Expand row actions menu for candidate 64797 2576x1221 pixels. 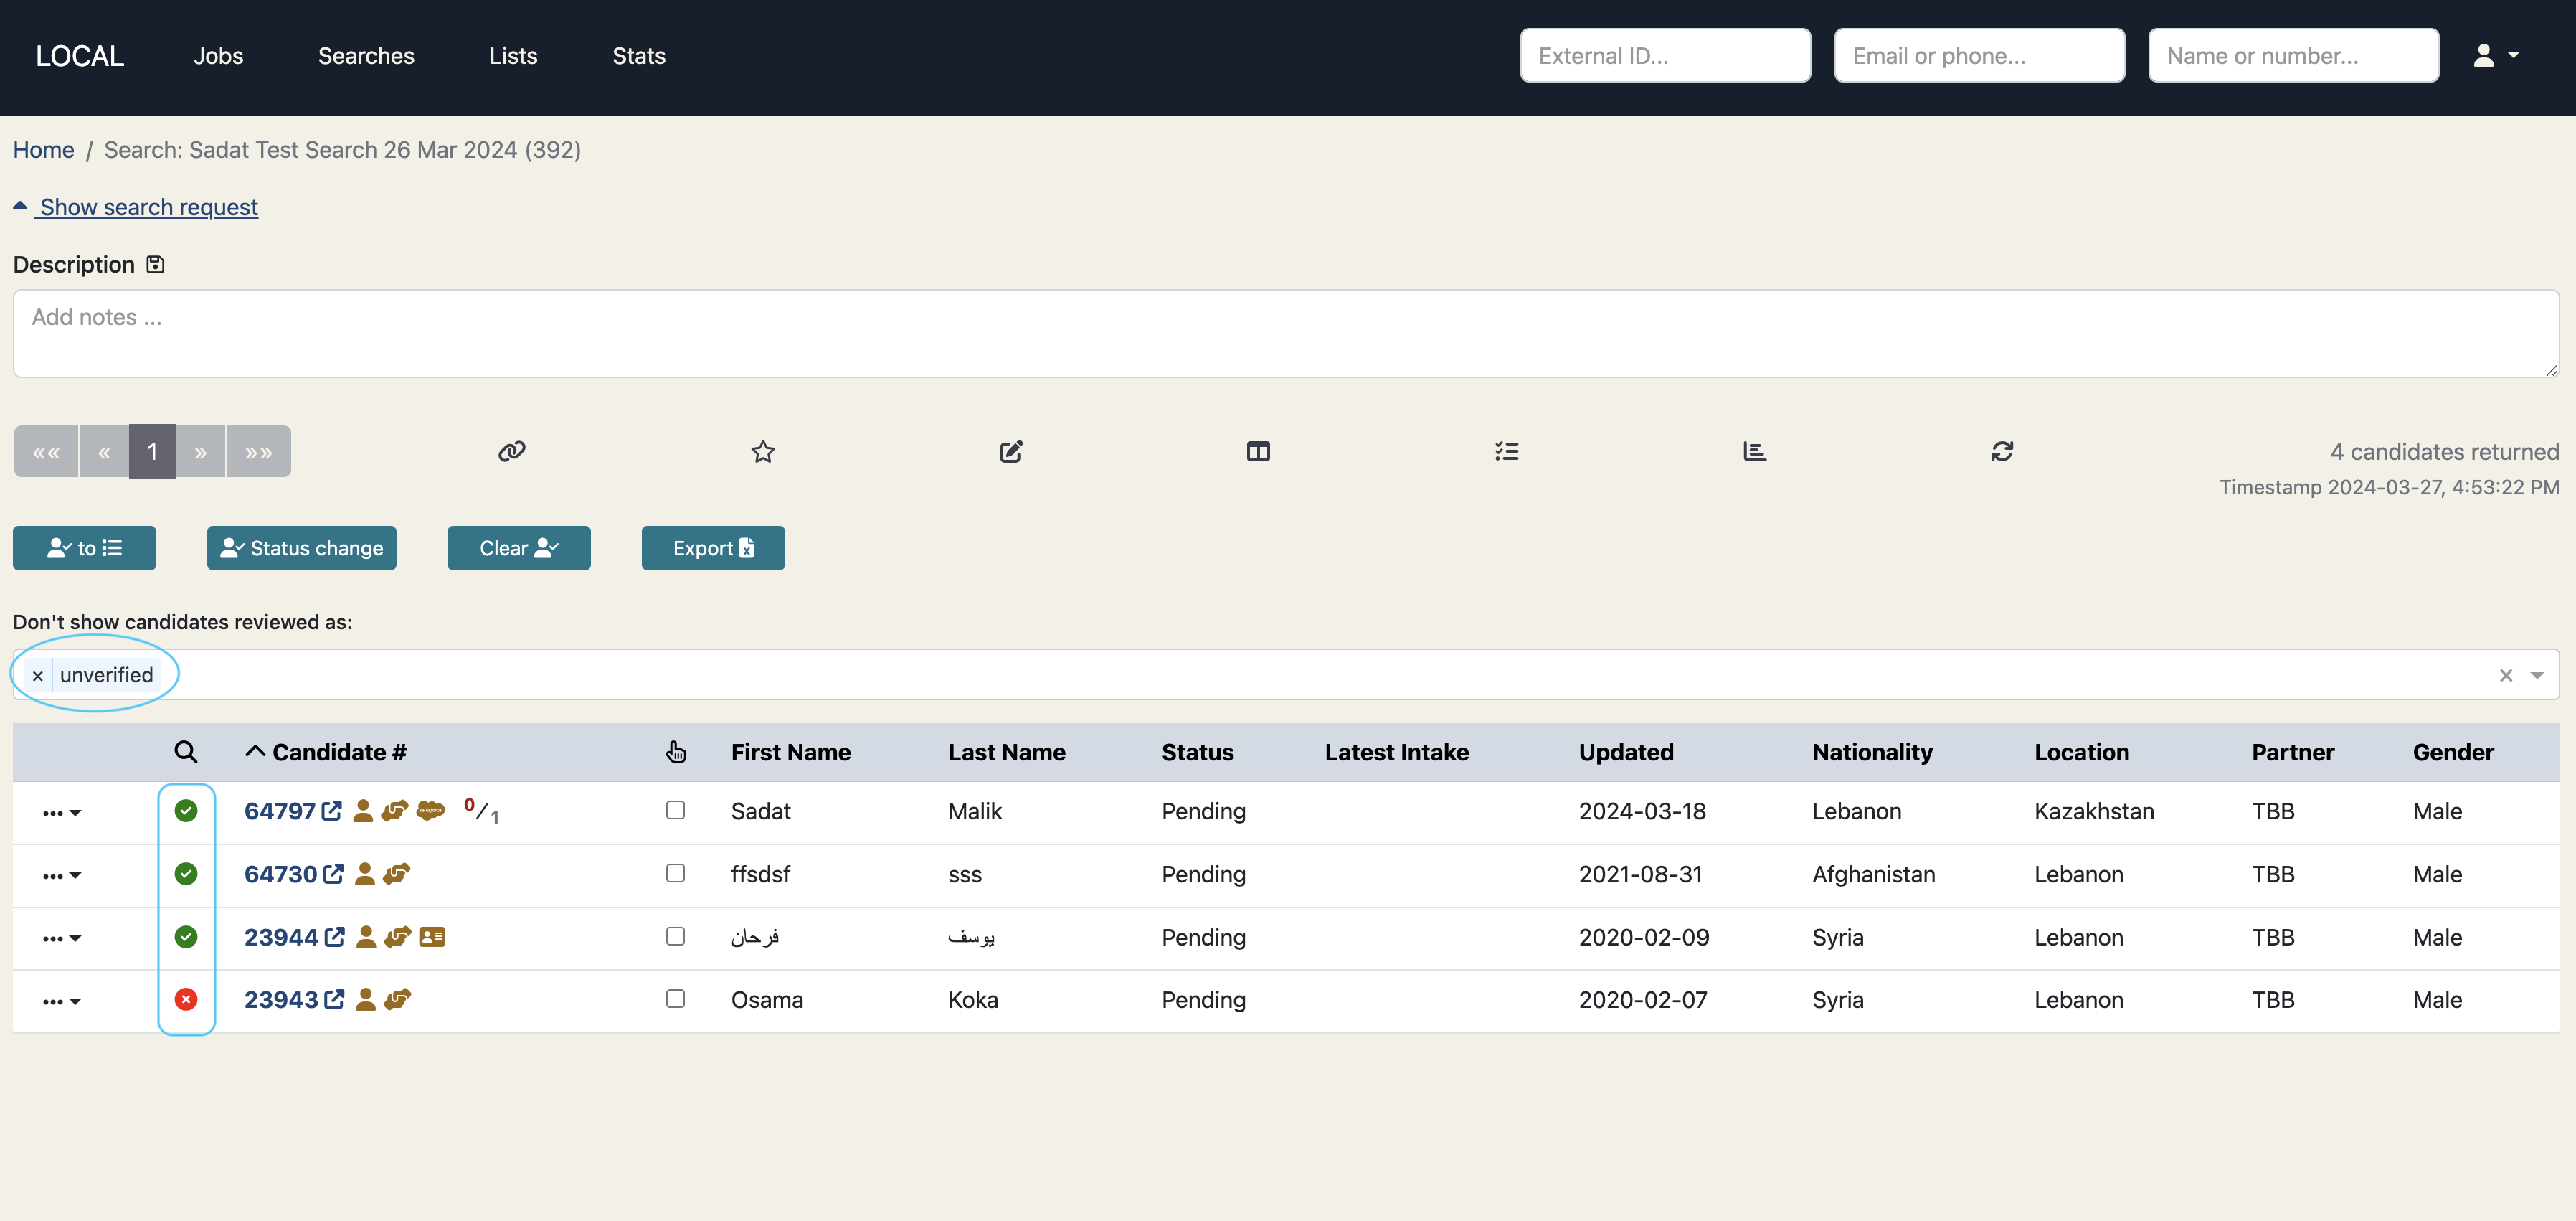(x=62, y=812)
